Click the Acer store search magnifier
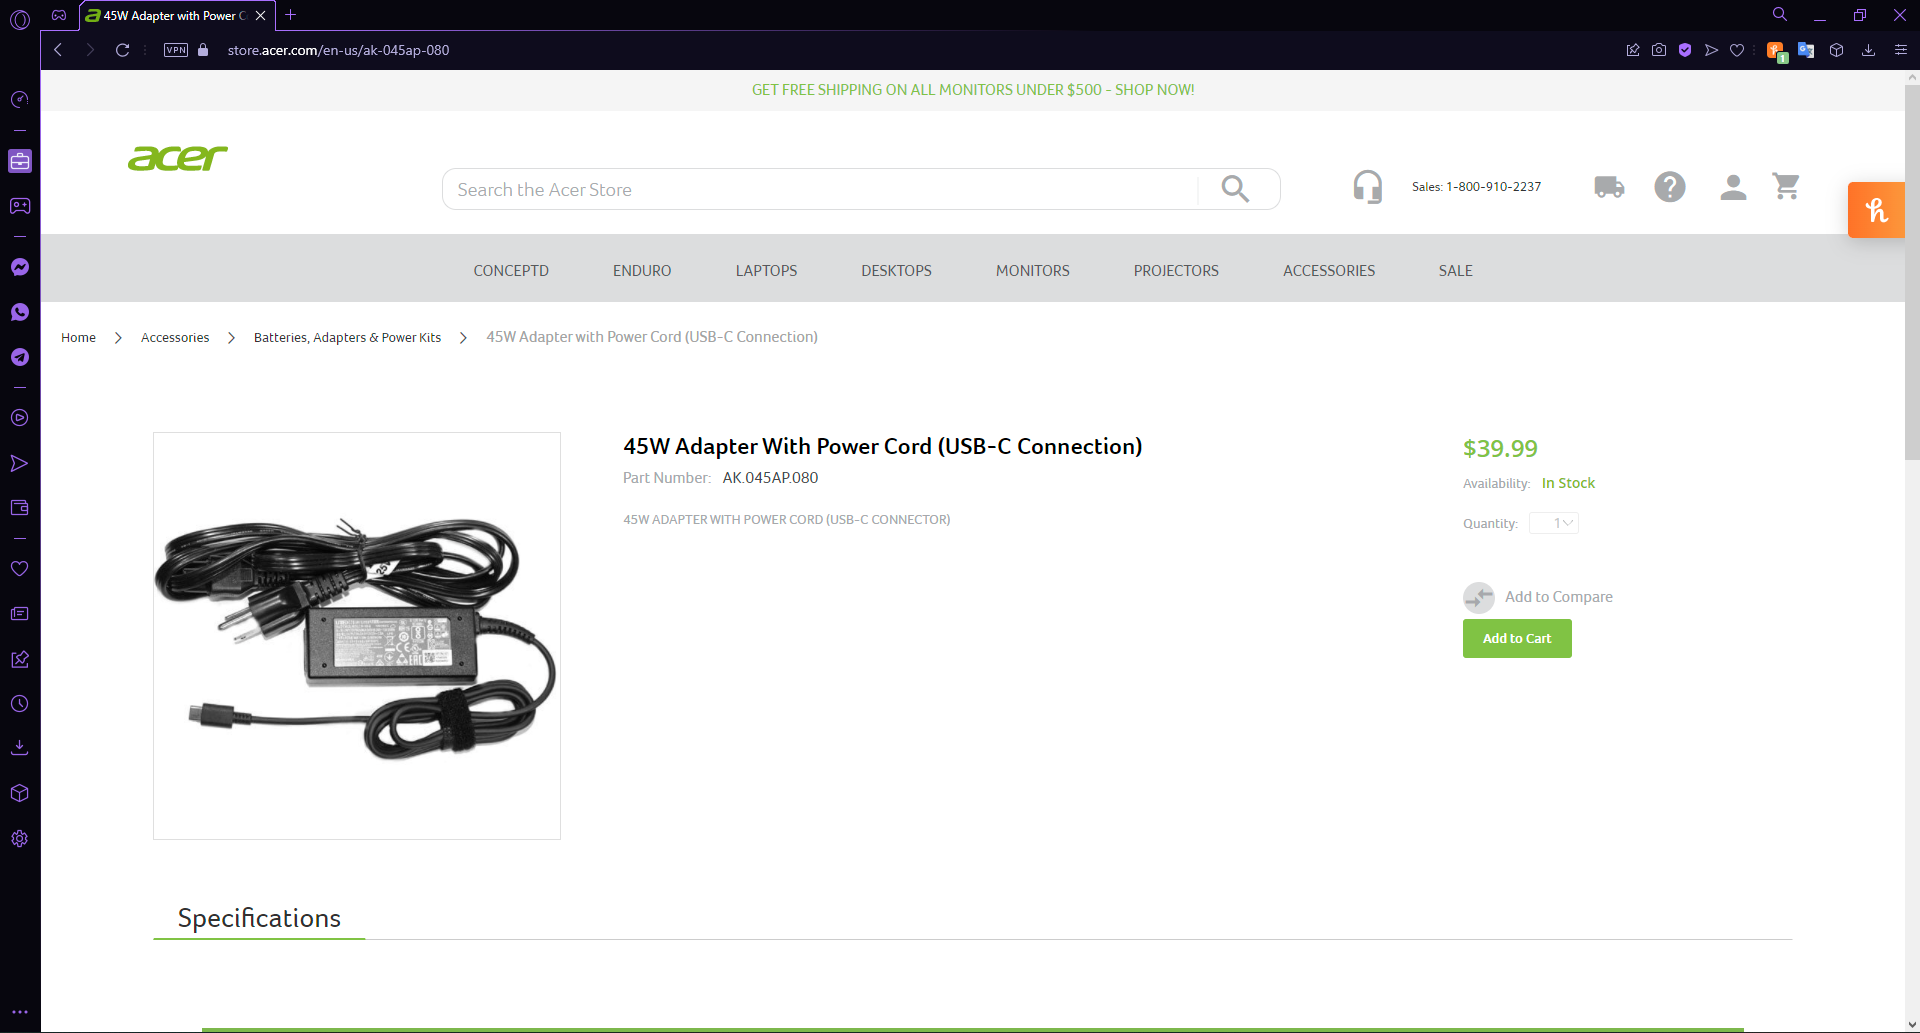The width and height of the screenshot is (1920, 1033). coord(1235,189)
